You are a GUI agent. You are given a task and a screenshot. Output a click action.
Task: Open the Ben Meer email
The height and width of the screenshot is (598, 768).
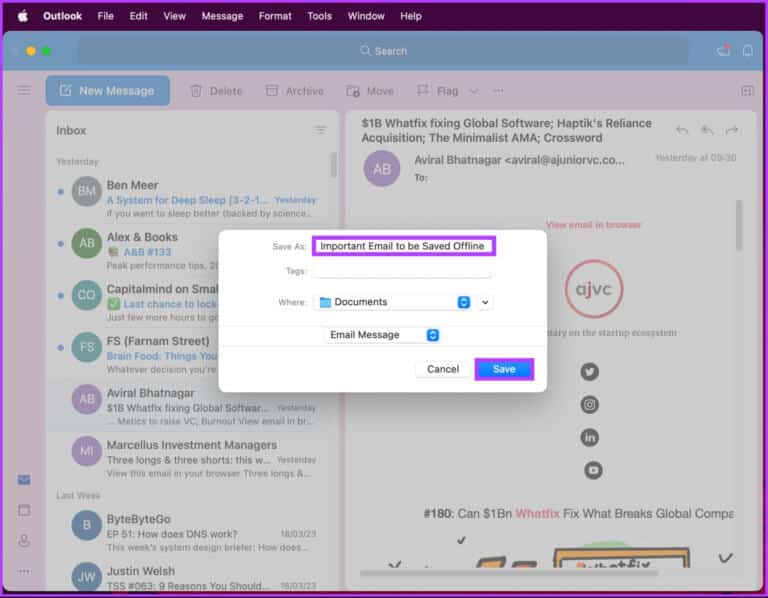[x=189, y=198]
